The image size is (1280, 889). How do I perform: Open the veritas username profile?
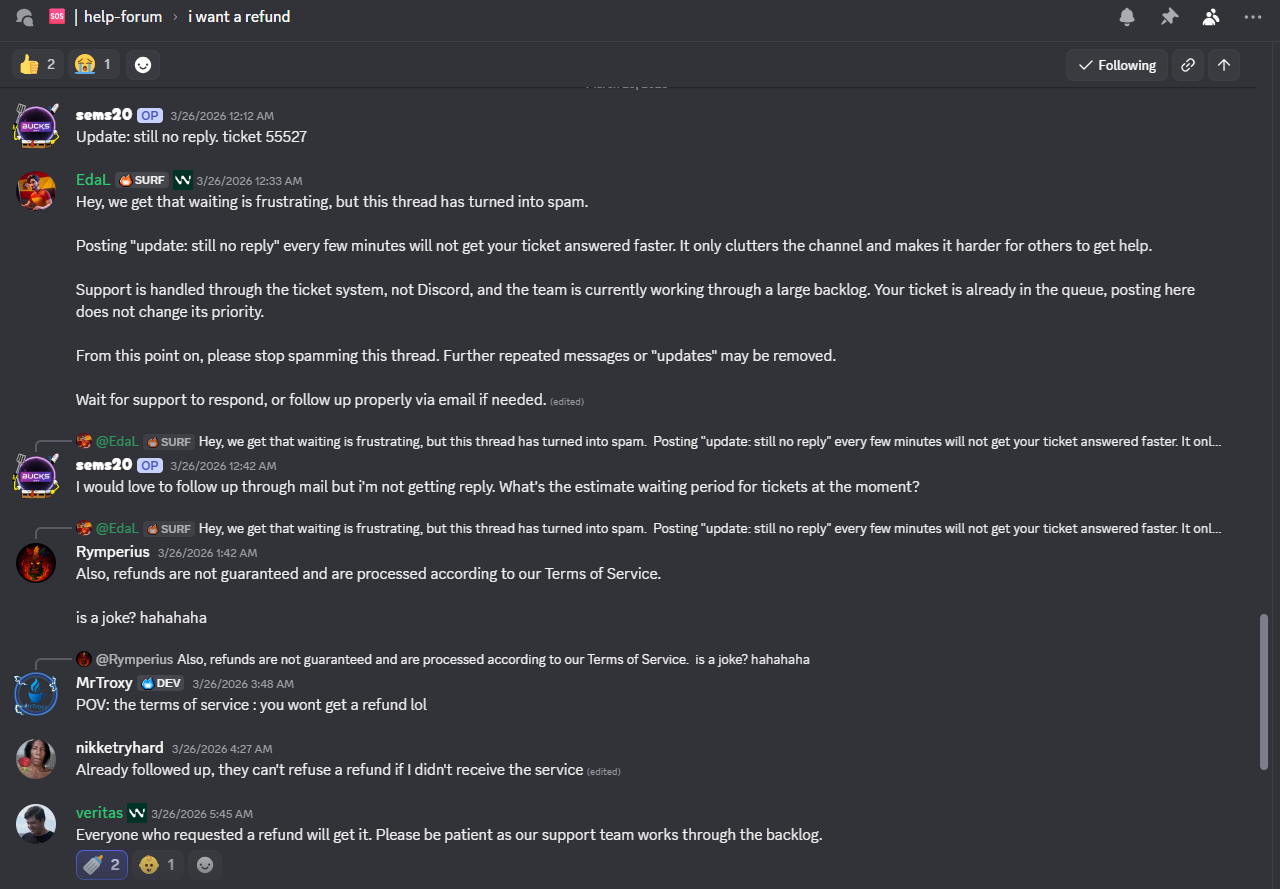[x=99, y=813]
